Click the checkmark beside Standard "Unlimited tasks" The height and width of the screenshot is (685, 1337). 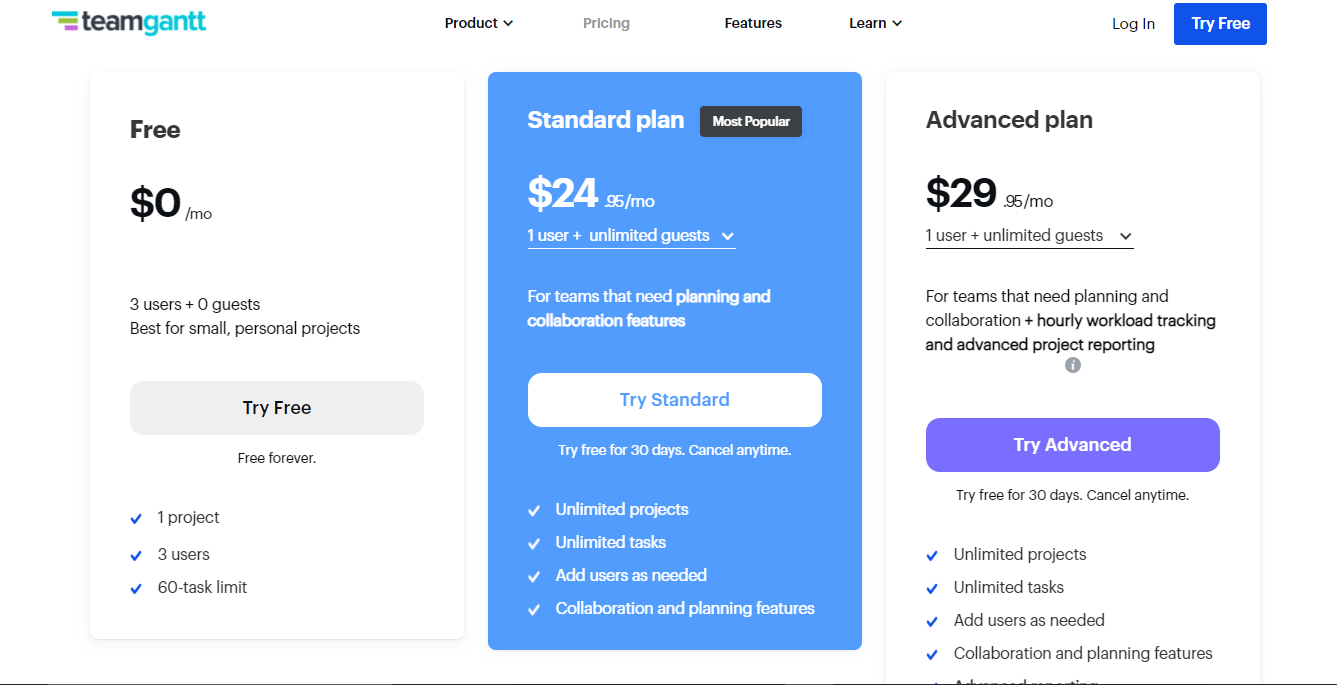[x=534, y=543]
